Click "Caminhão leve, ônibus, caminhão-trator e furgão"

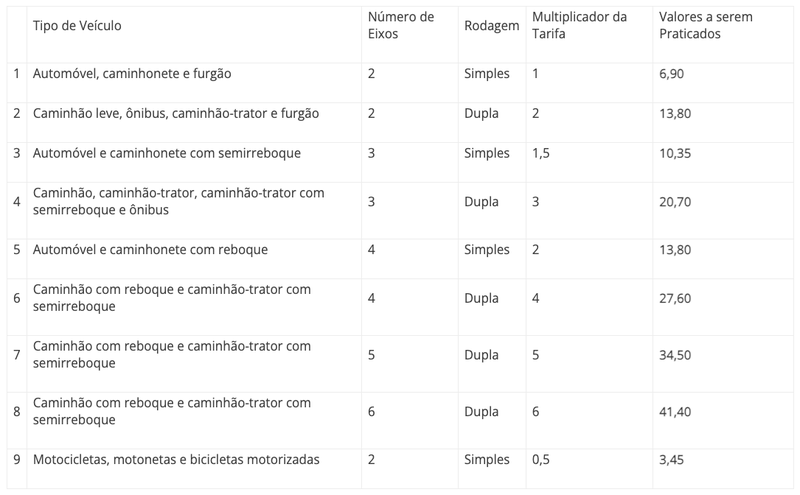(x=176, y=114)
